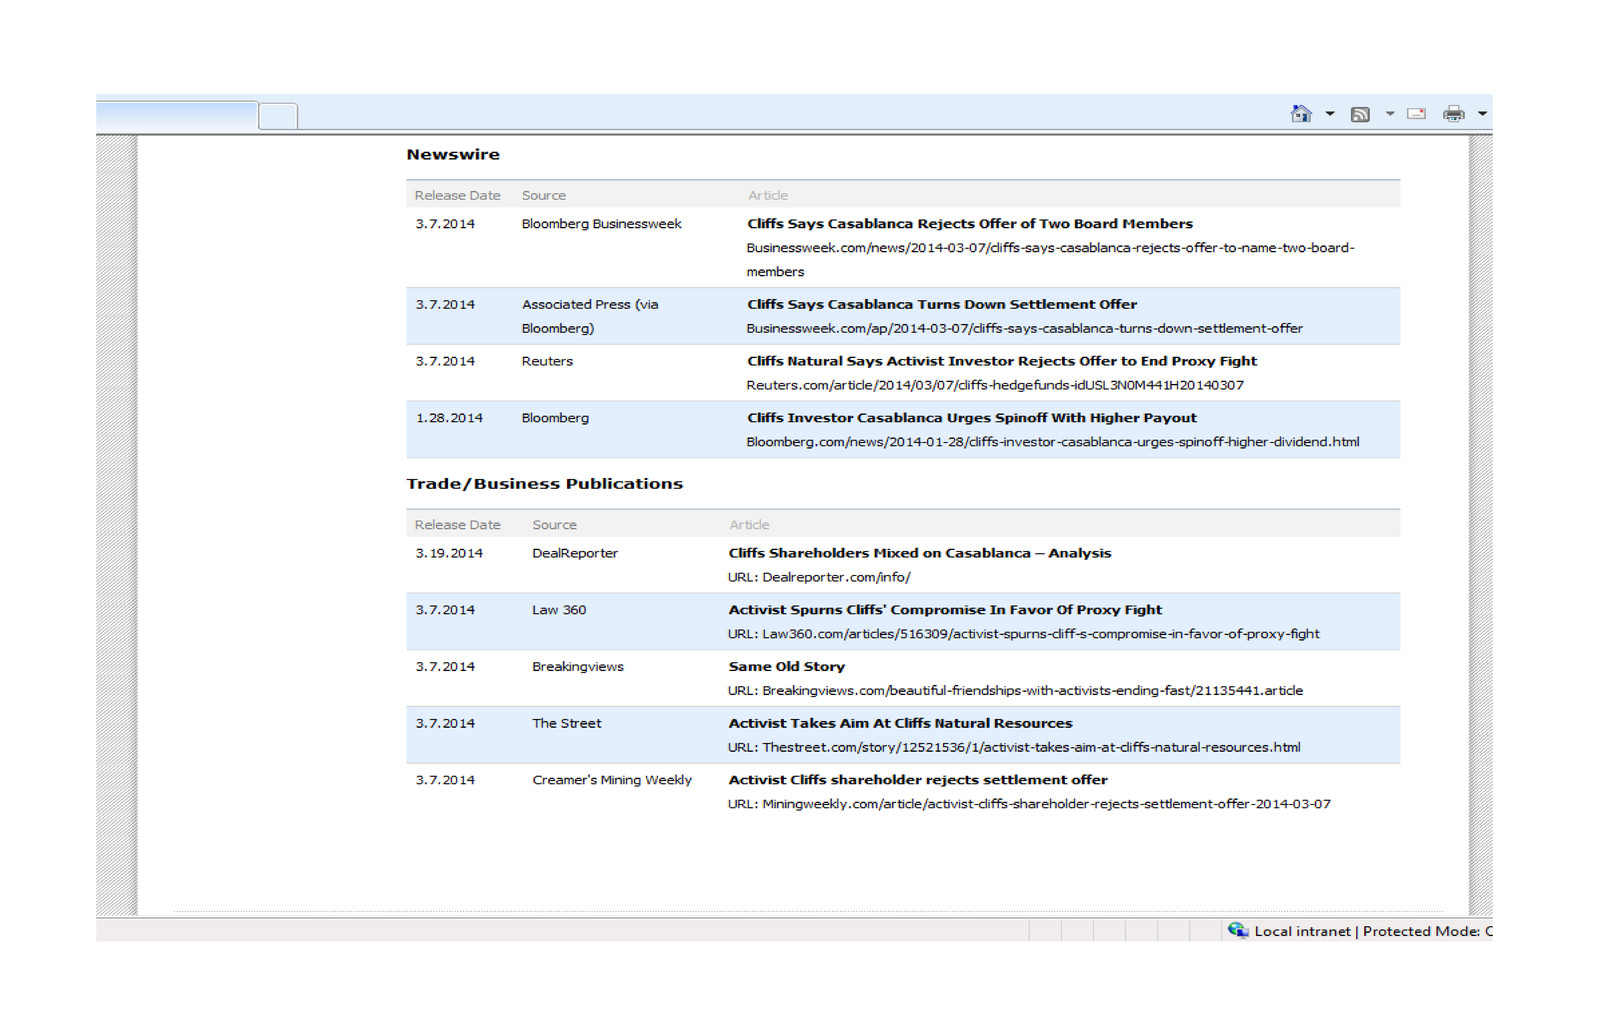Viewport: 1598px width, 1034px height.
Task: Click the Thestreet.com story/12521536 URL text
Action: (x=1031, y=748)
